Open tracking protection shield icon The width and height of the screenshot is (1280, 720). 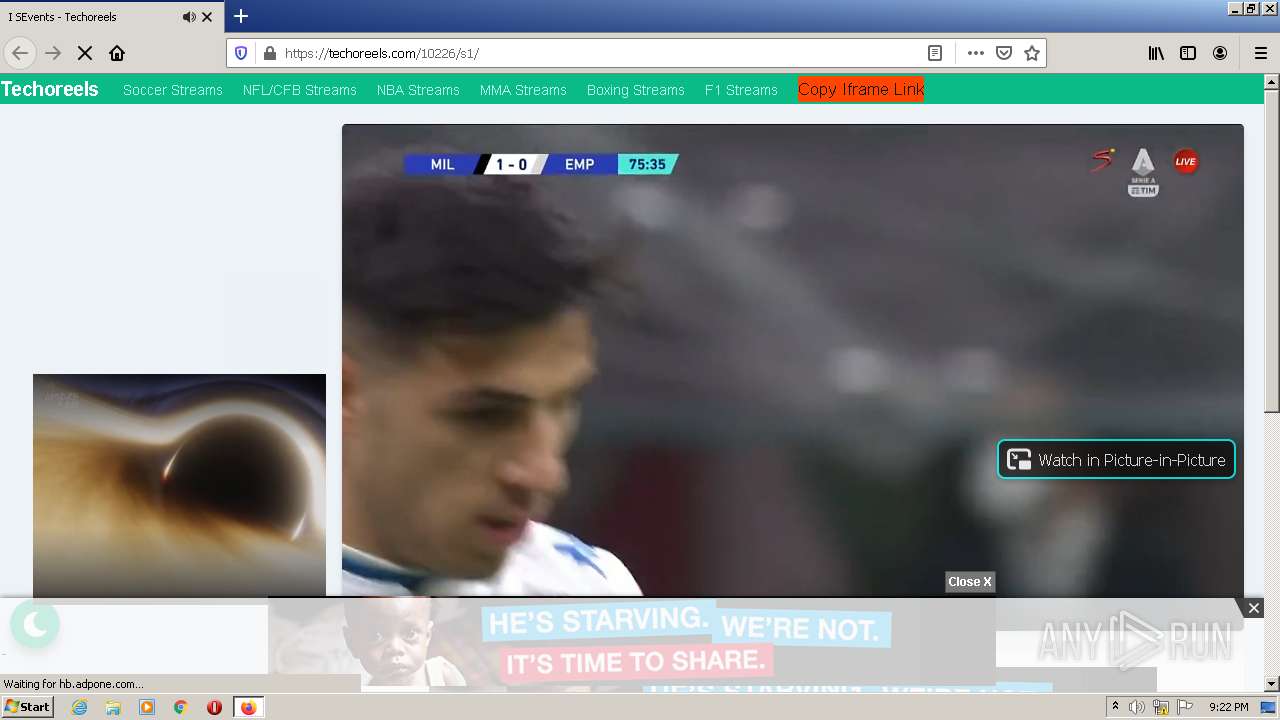(241, 53)
